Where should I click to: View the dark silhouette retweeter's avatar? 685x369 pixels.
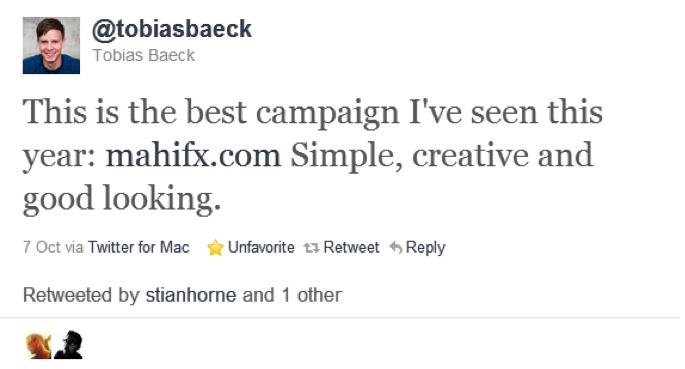tap(69, 345)
